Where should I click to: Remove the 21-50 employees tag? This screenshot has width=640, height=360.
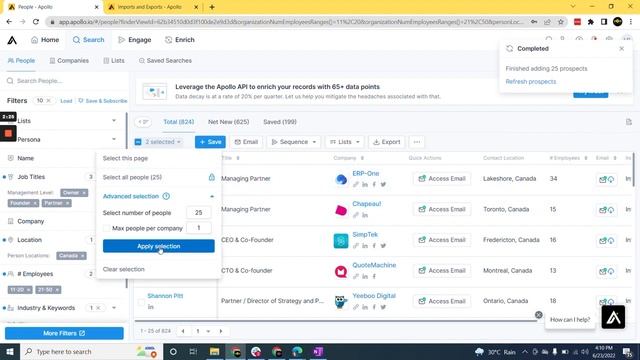[x=57, y=290]
